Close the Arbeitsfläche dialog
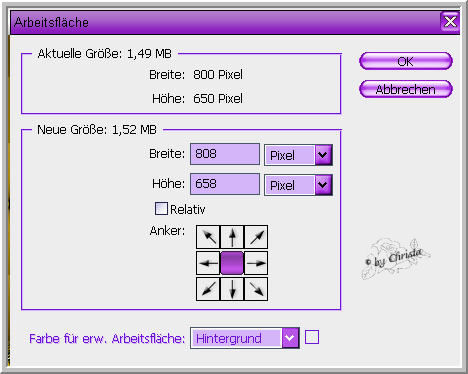Viewport: 468px width, 374px height. coord(450,22)
